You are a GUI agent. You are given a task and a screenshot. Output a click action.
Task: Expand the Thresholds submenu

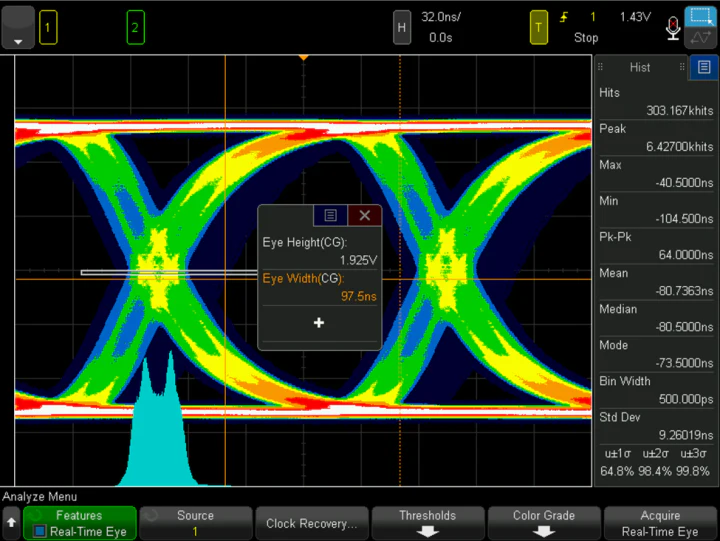428,523
